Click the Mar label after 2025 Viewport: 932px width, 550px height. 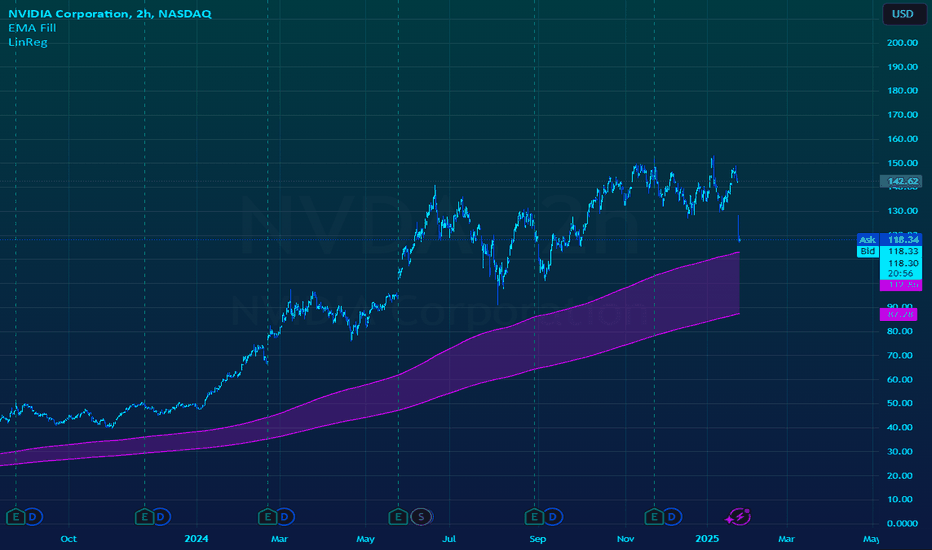tap(786, 539)
